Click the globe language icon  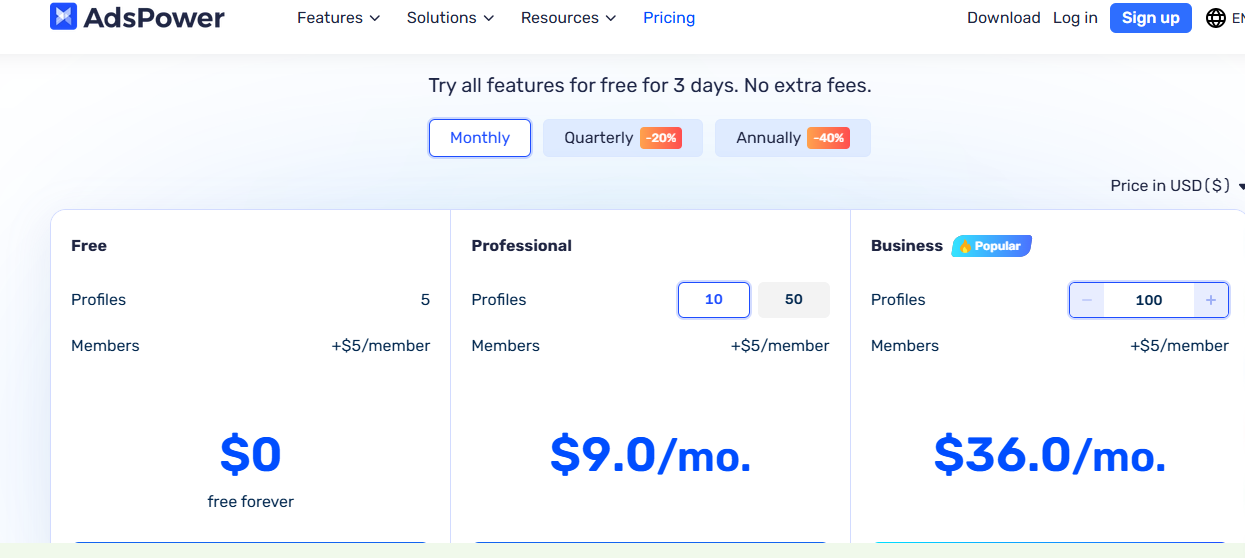[1215, 18]
